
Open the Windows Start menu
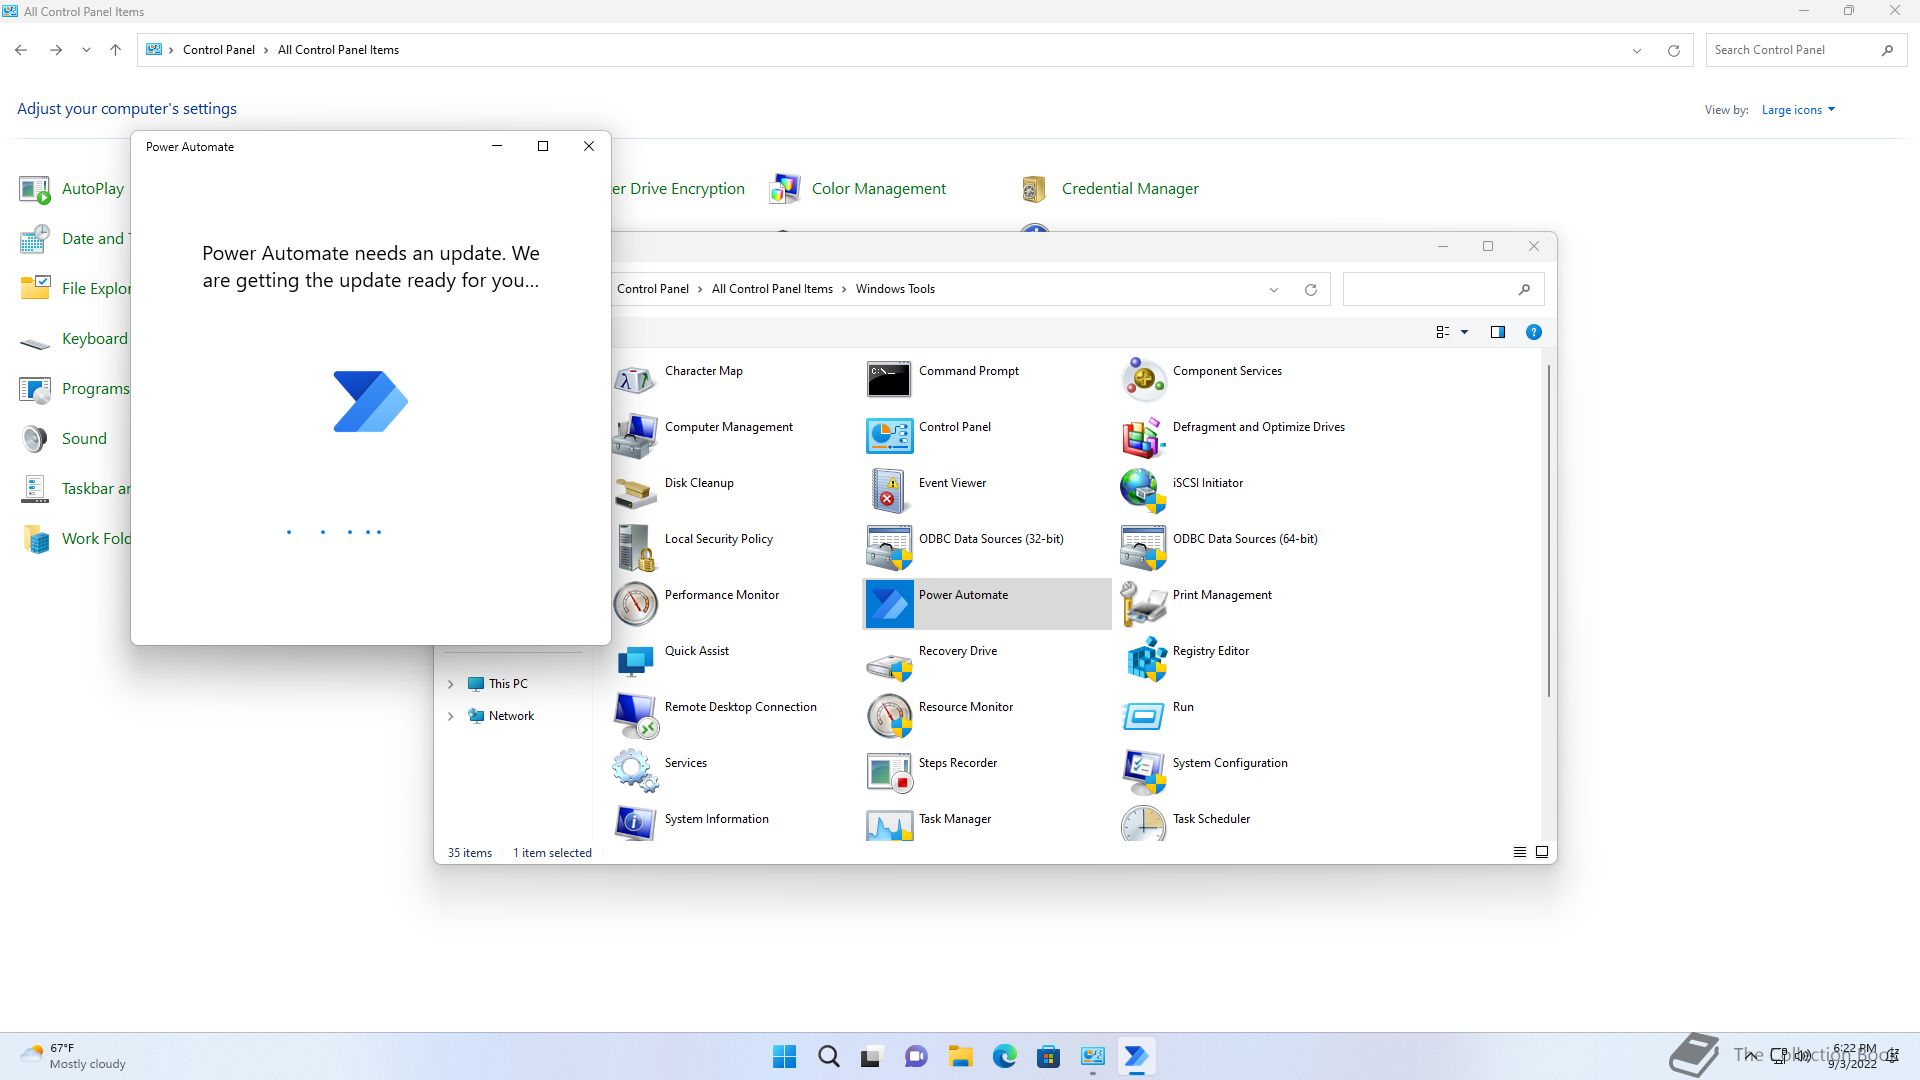pos(785,1056)
